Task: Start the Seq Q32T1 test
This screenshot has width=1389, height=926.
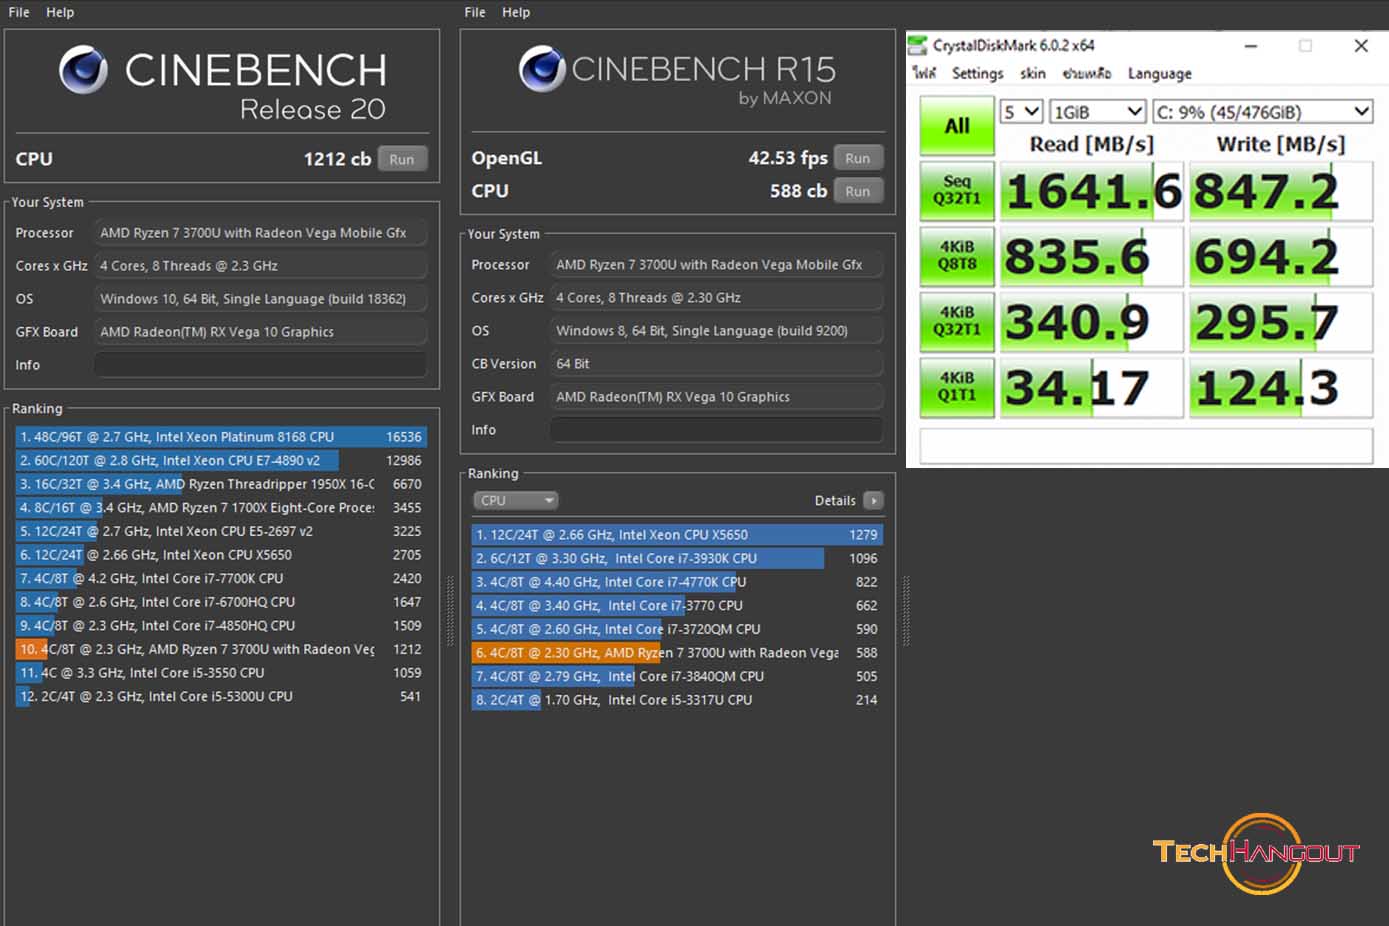Action: (957, 190)
